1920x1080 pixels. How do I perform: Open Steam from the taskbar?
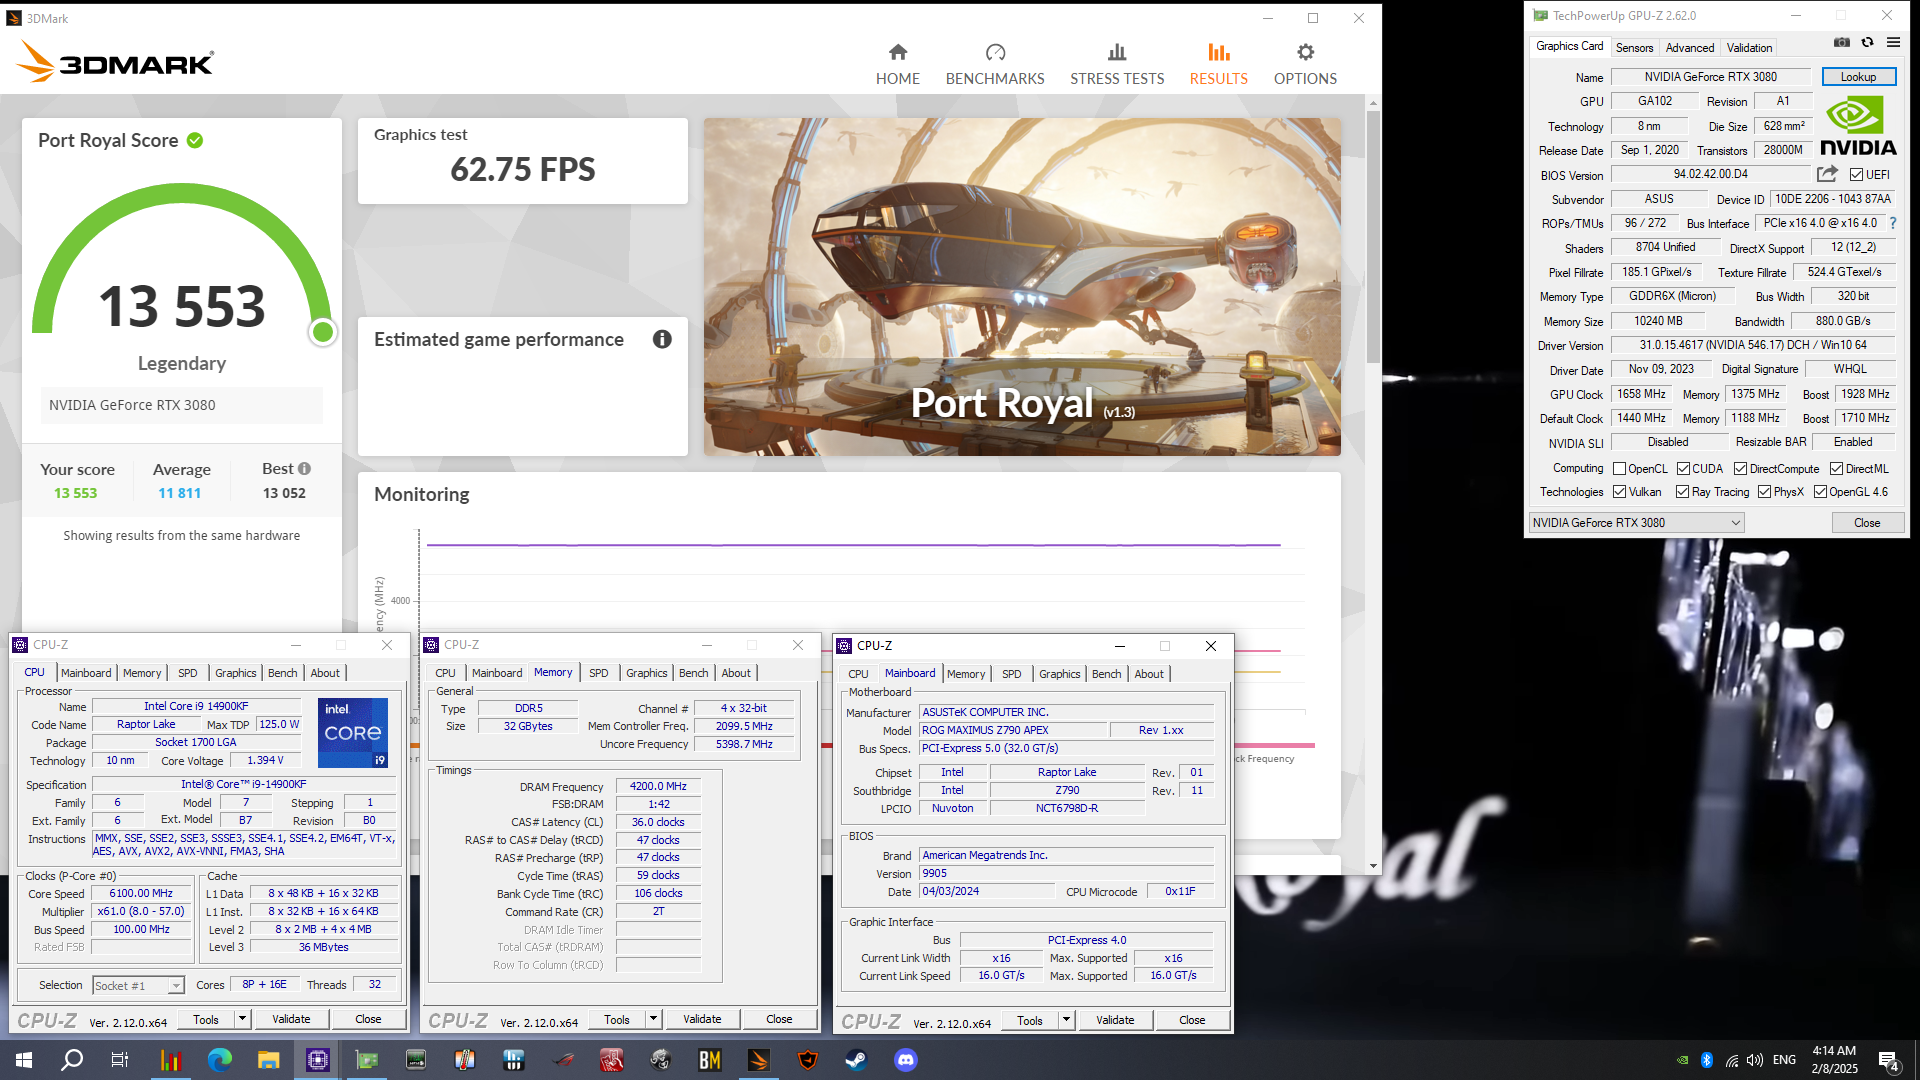click(x=856, y=1060)
